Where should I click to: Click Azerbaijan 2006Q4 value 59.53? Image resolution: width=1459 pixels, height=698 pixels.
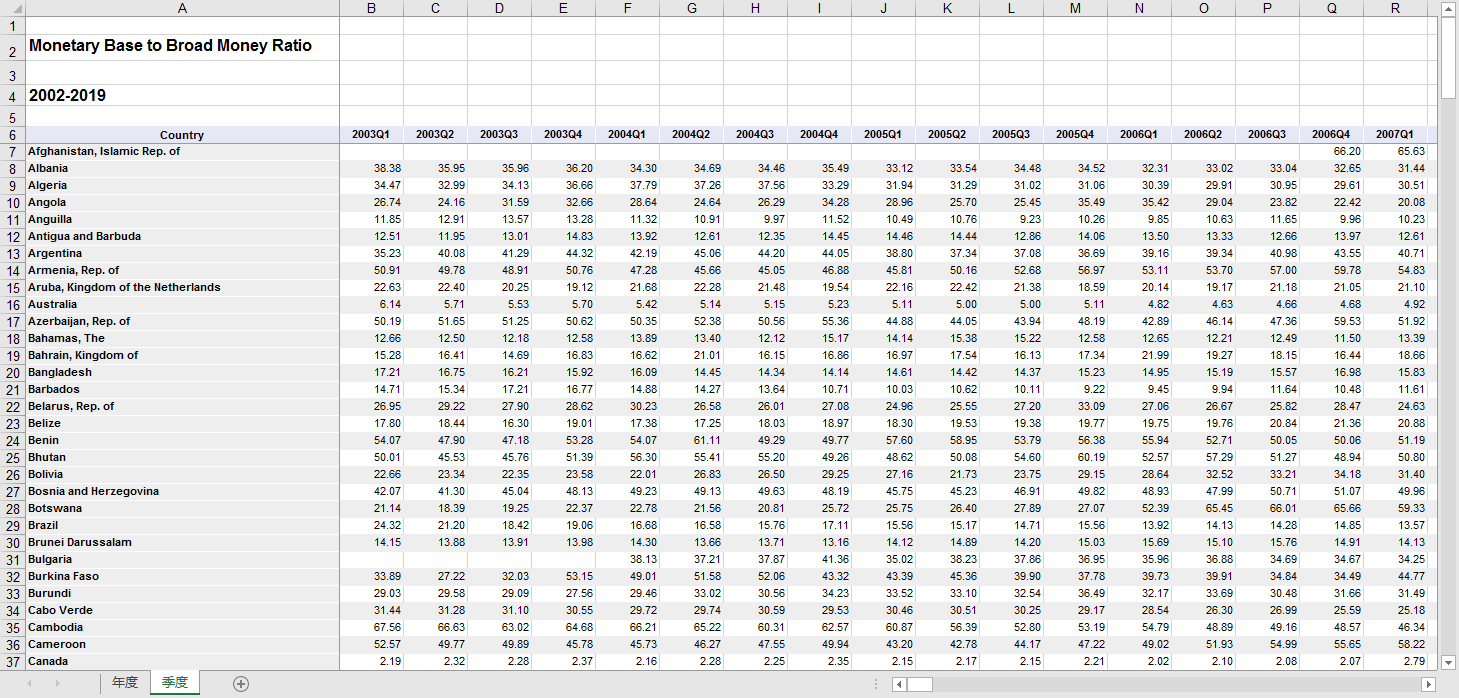[1331, 321]
